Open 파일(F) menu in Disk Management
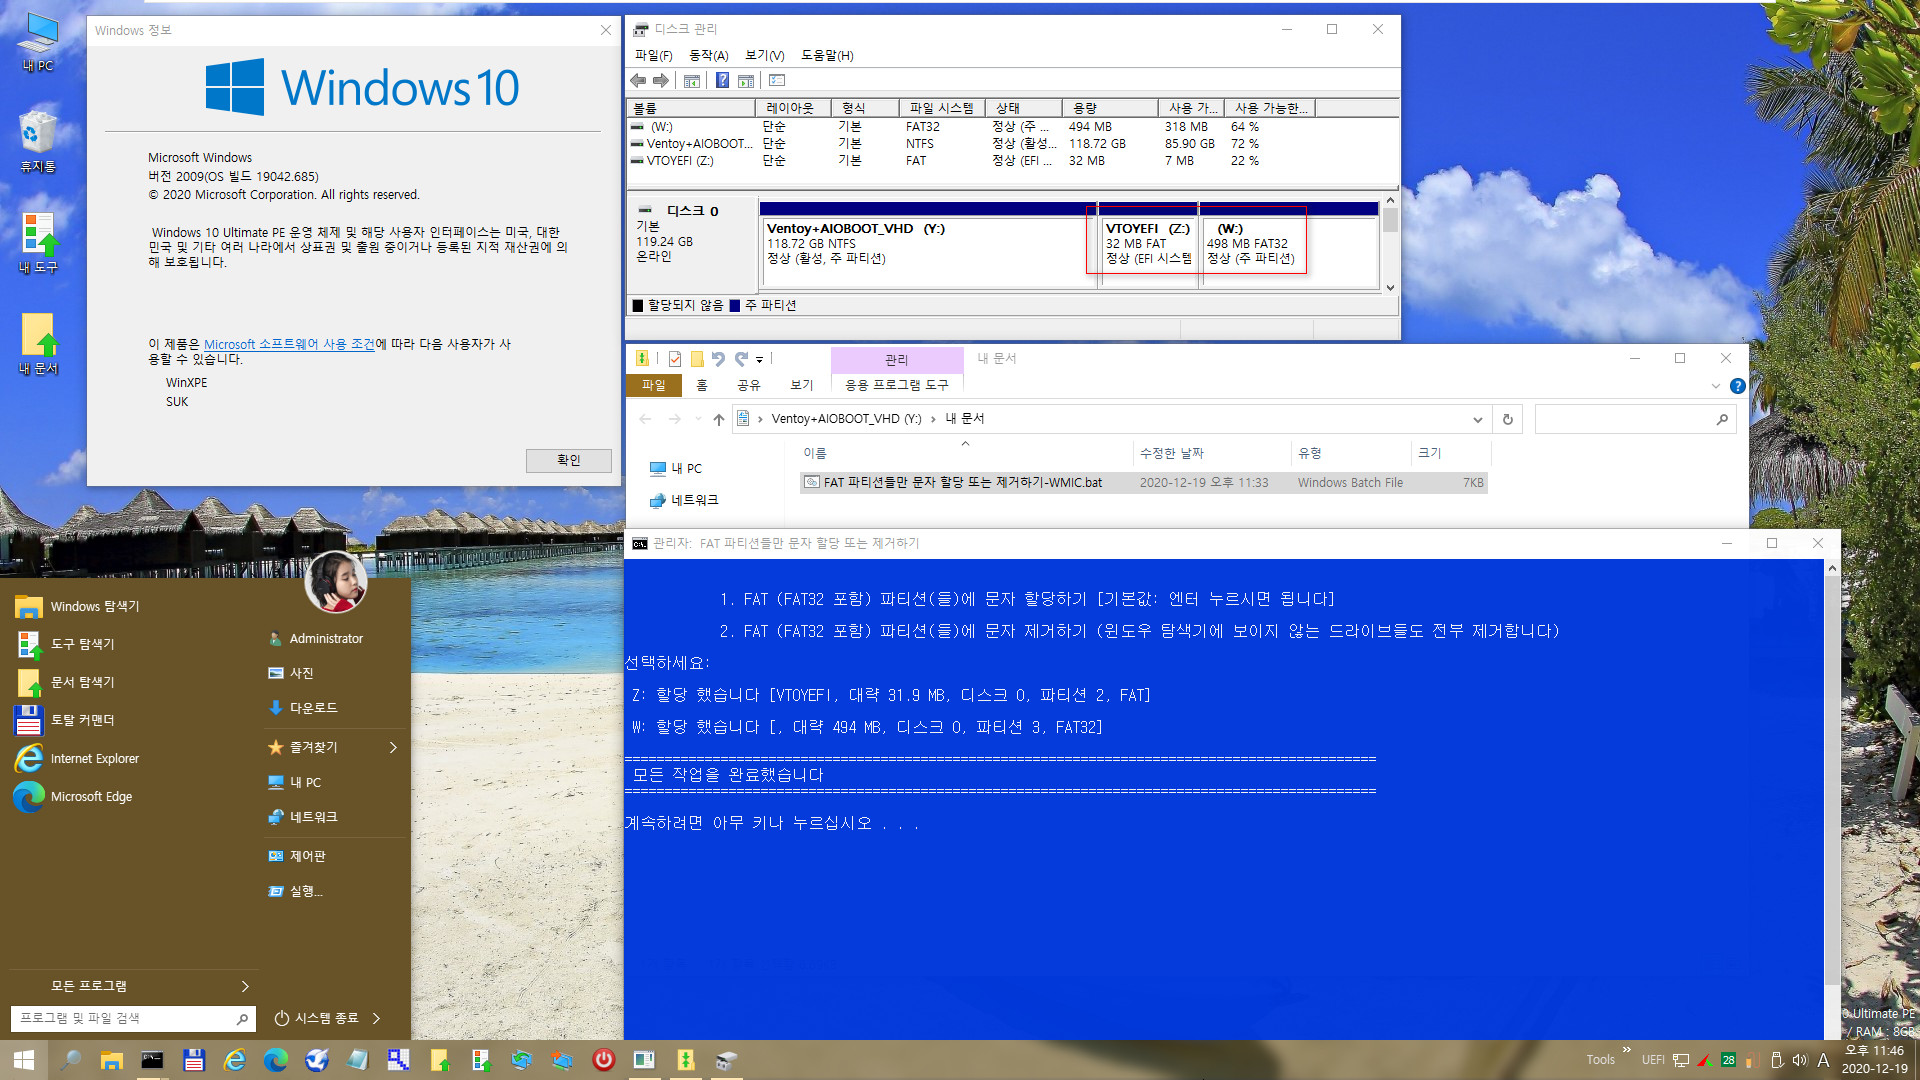The width and height of the screenshot is (1920, 1080). pos(653,55)
